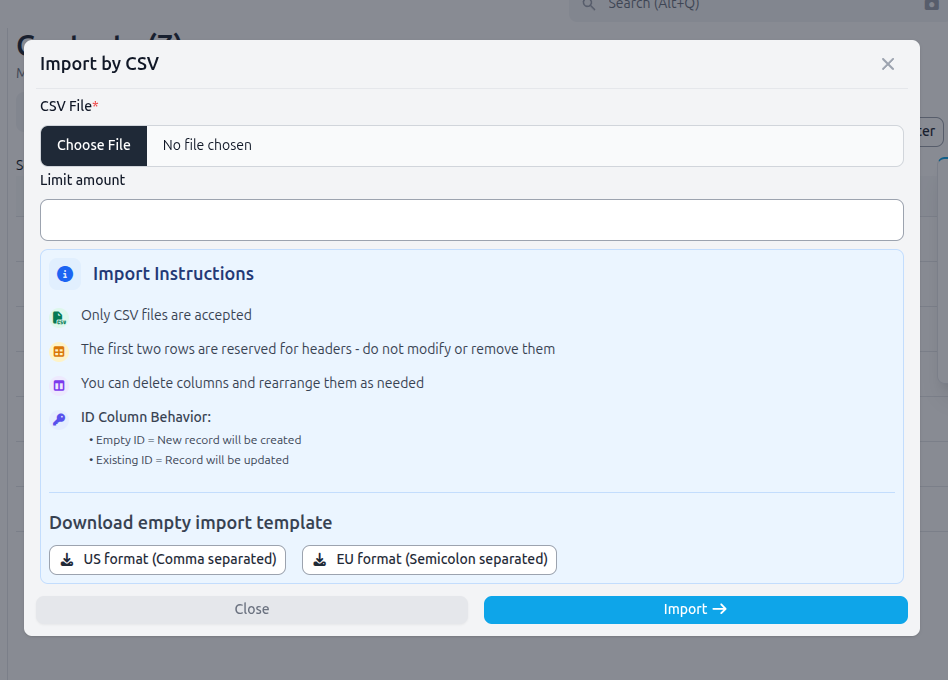Click the arrow icon inside the Import button

pos(719,609)
